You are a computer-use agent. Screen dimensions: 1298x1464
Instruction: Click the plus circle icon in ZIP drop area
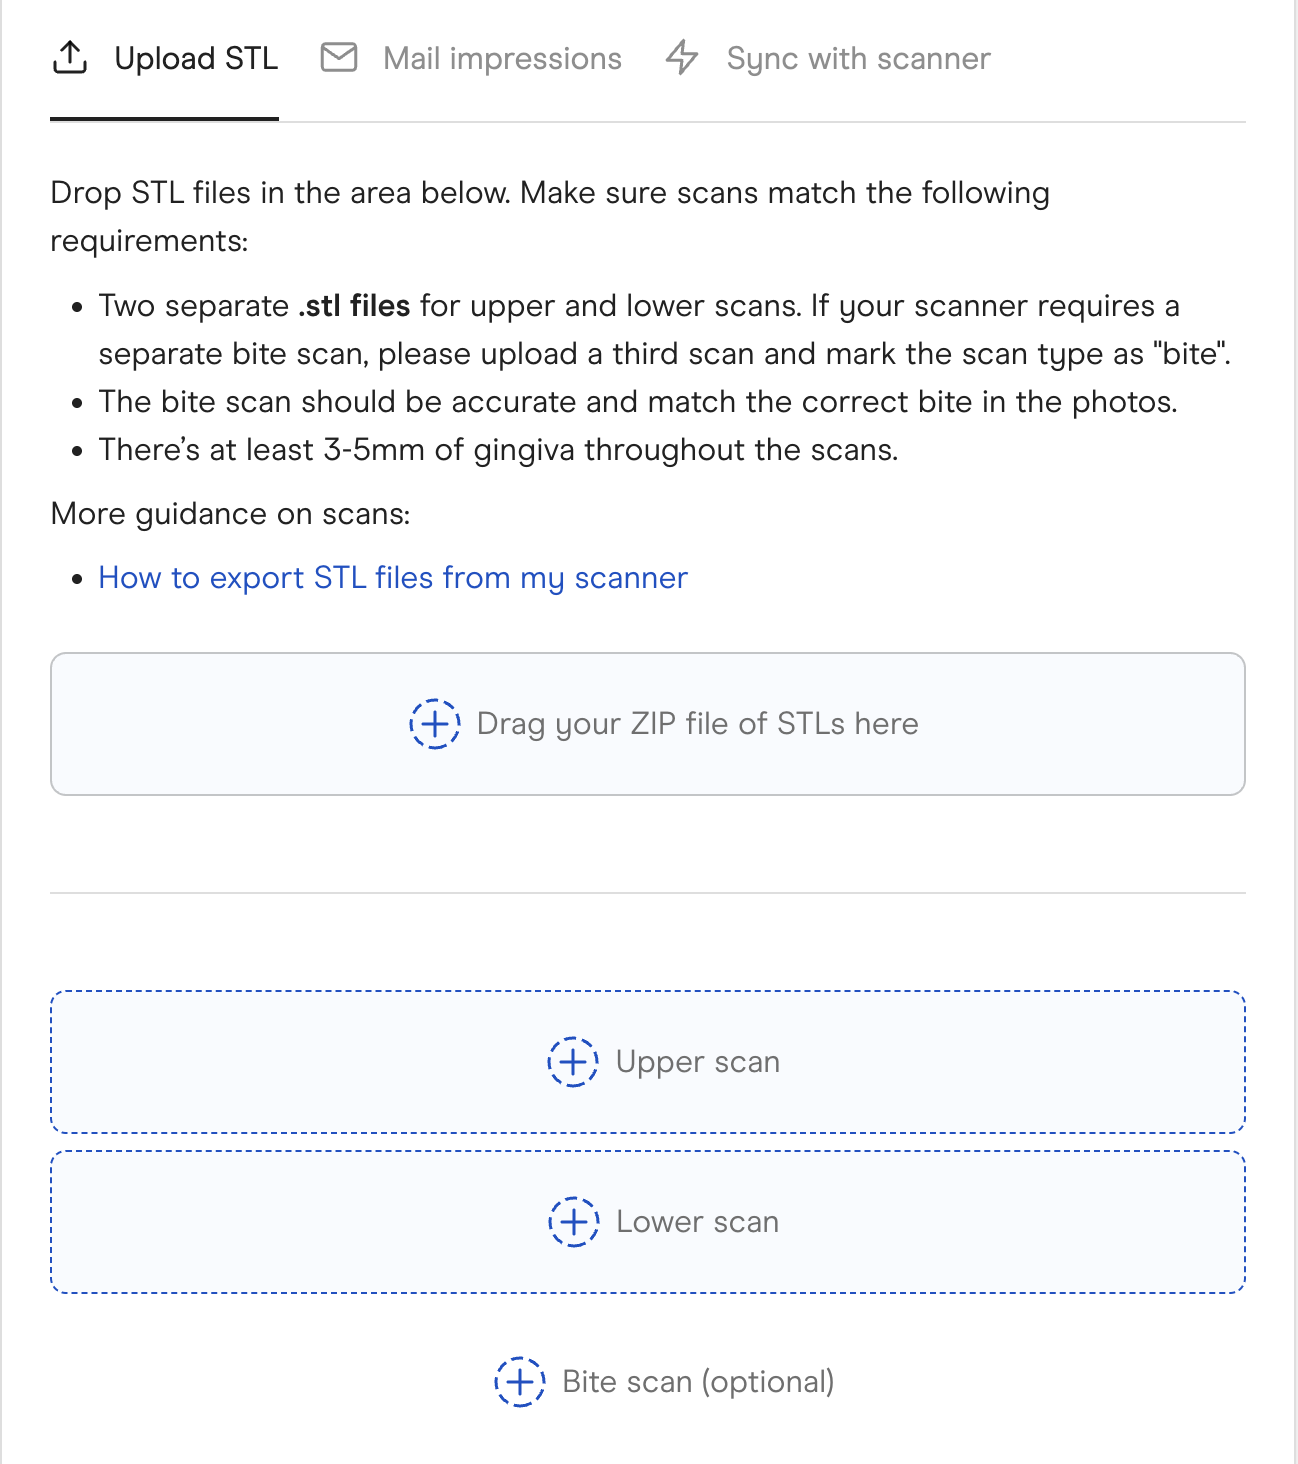click(x=435, y=724)
